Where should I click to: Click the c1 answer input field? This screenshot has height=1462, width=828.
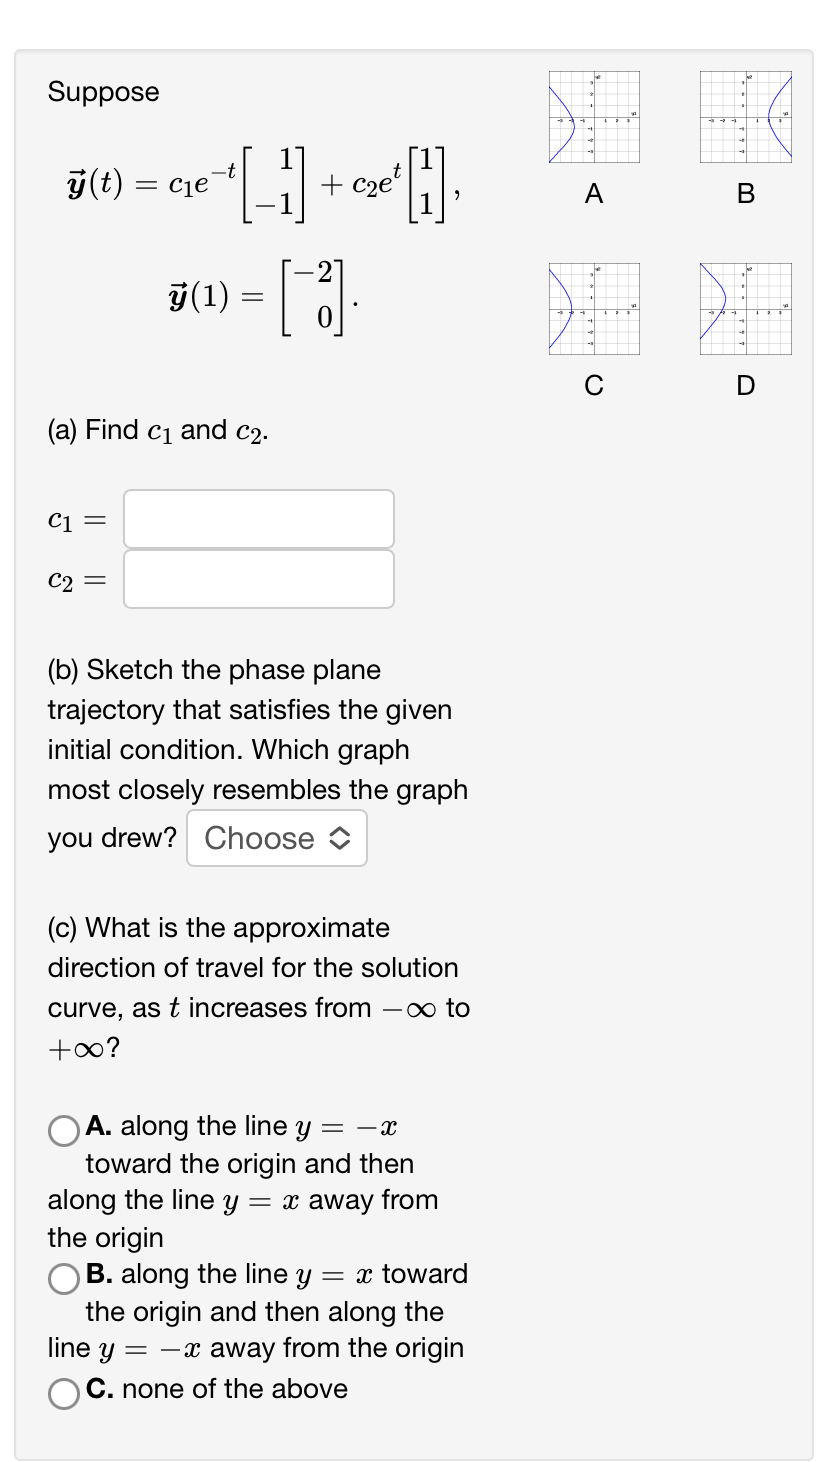click(x=258, y=518)
